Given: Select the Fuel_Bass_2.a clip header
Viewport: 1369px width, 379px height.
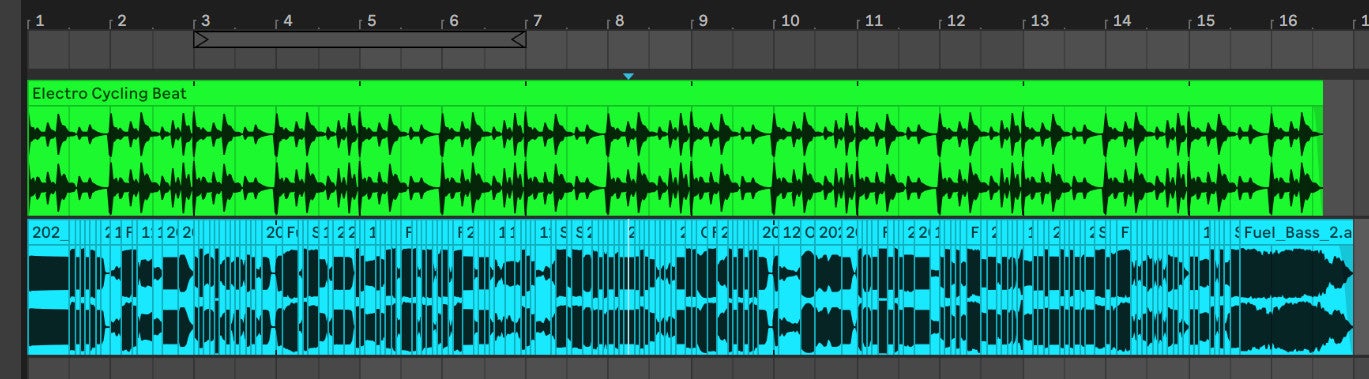Looking at the screenshot, I should (x=1296, y=232).
